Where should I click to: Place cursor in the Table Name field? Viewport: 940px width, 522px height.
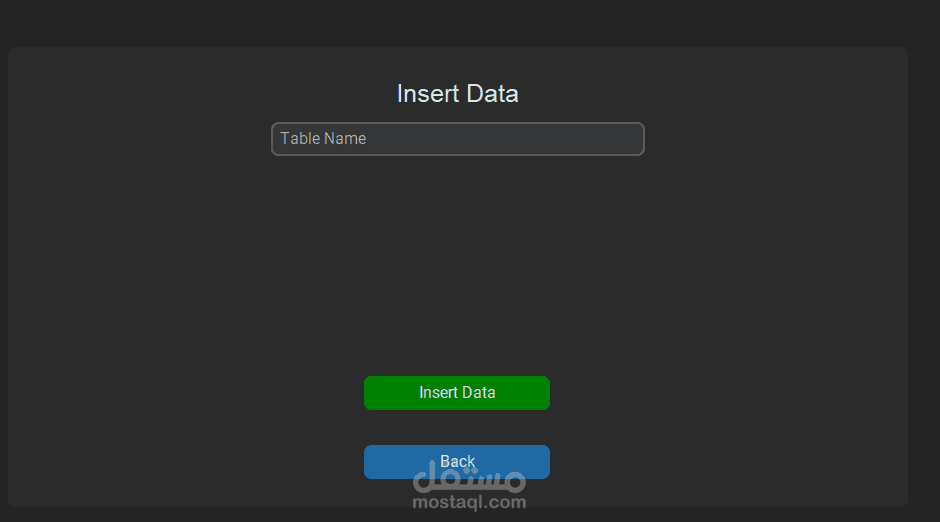coord(457,139)
